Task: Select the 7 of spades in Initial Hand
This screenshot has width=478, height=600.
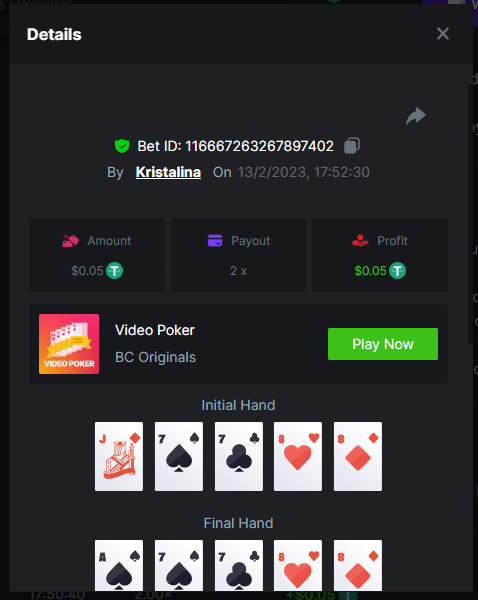Action: click(x=179, y=457)
